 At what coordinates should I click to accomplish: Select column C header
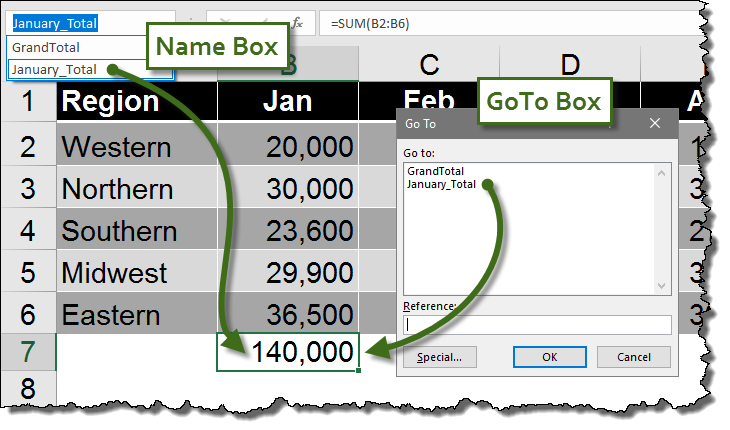point(429,65)
